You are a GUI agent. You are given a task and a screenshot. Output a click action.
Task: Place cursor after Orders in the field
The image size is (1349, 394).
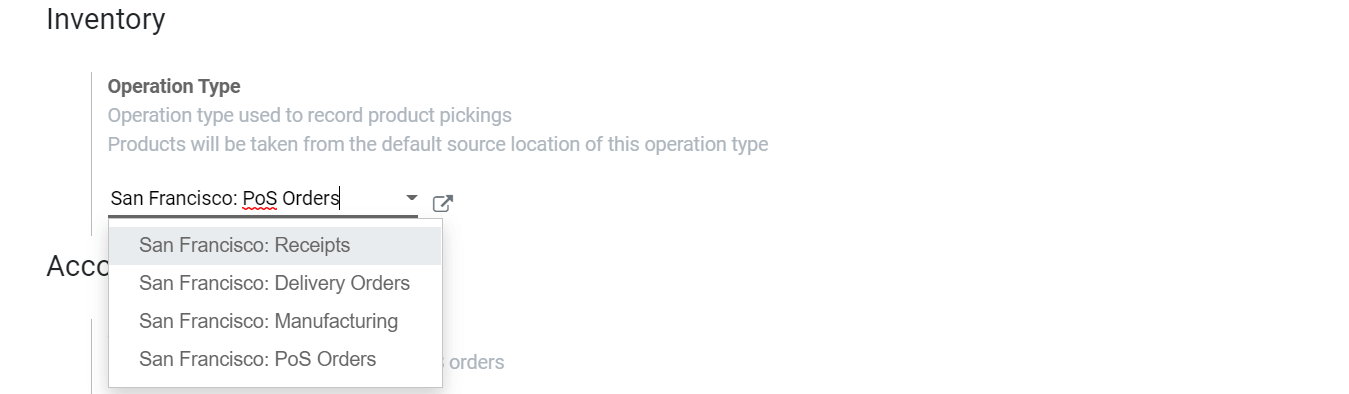coord(340,199)
